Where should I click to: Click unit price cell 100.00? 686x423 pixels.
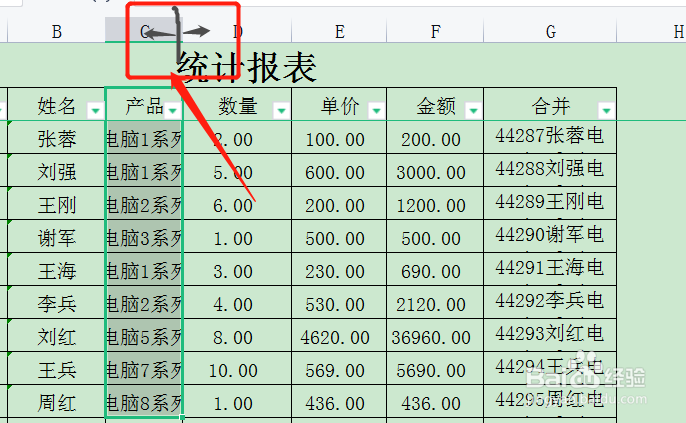pos(339,137)
